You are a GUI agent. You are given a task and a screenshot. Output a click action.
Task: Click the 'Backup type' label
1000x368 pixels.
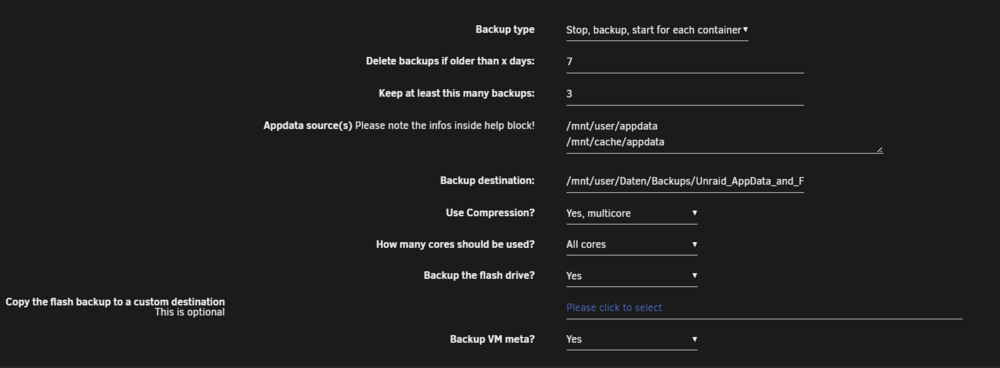pyautogui.click(x=505, y=29)
